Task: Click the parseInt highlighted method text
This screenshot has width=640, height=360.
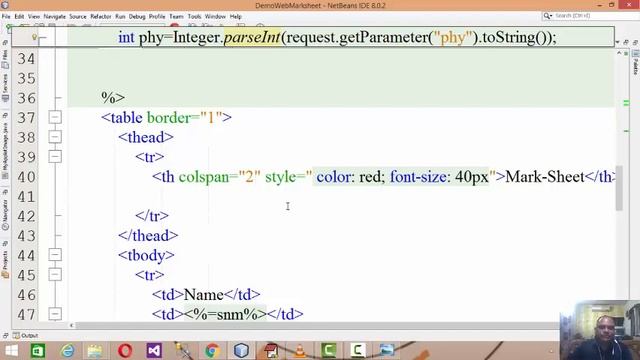Action: click(252, 38)
